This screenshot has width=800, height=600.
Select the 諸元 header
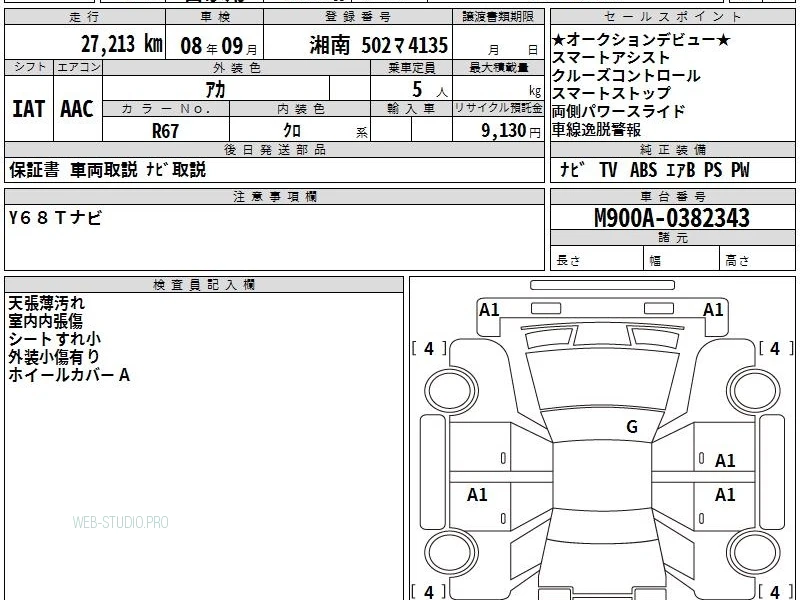click(672, 238)
